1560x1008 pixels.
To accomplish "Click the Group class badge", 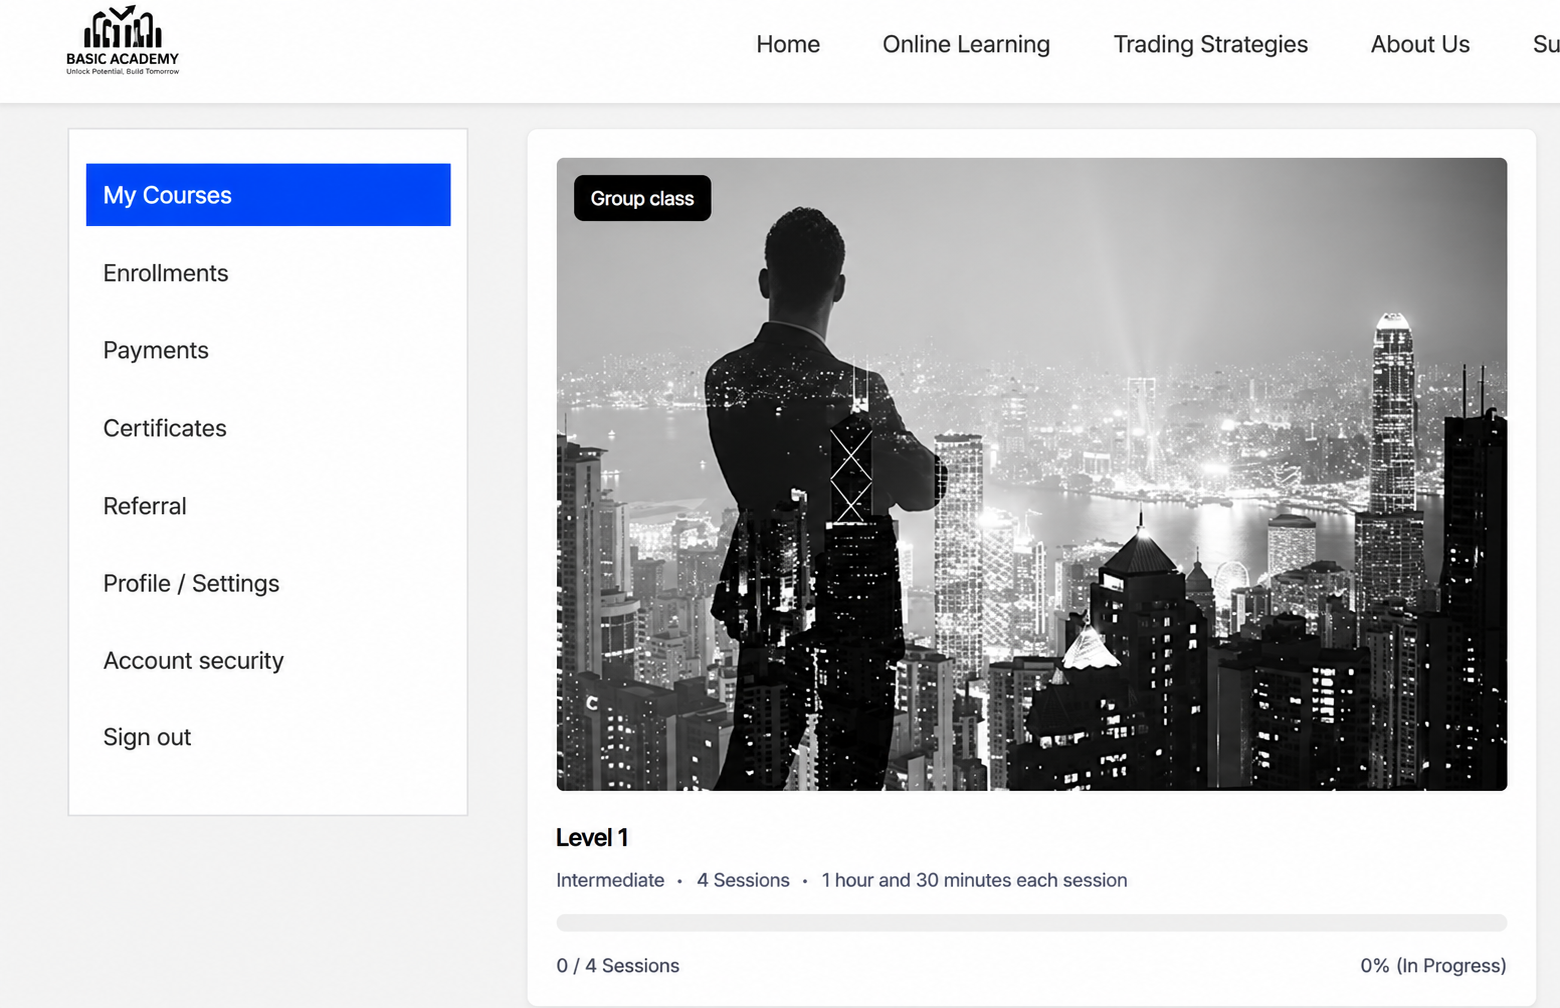I will pyautogui.click(x=642, y=198).
